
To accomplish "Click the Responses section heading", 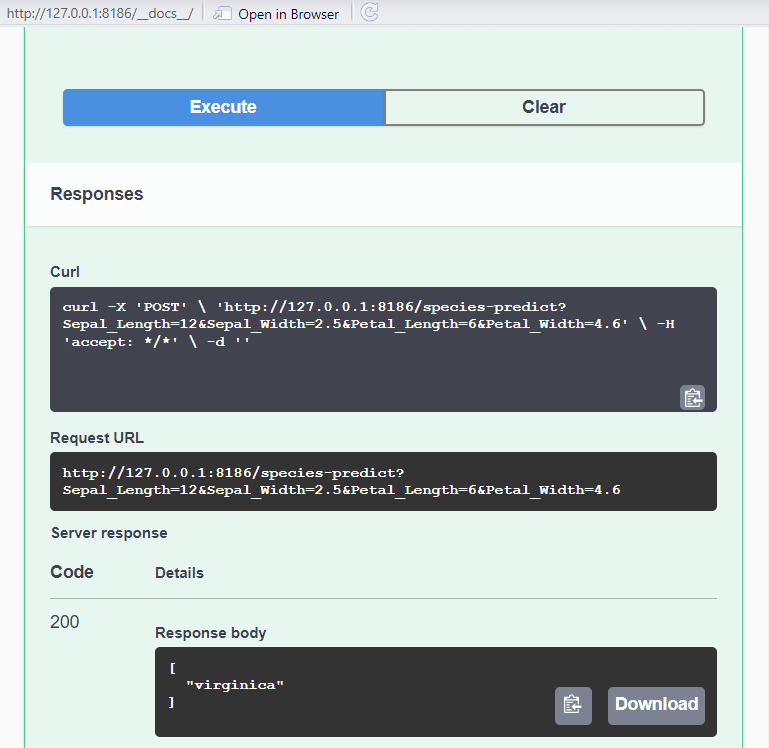I will click(x=97, y=194).
